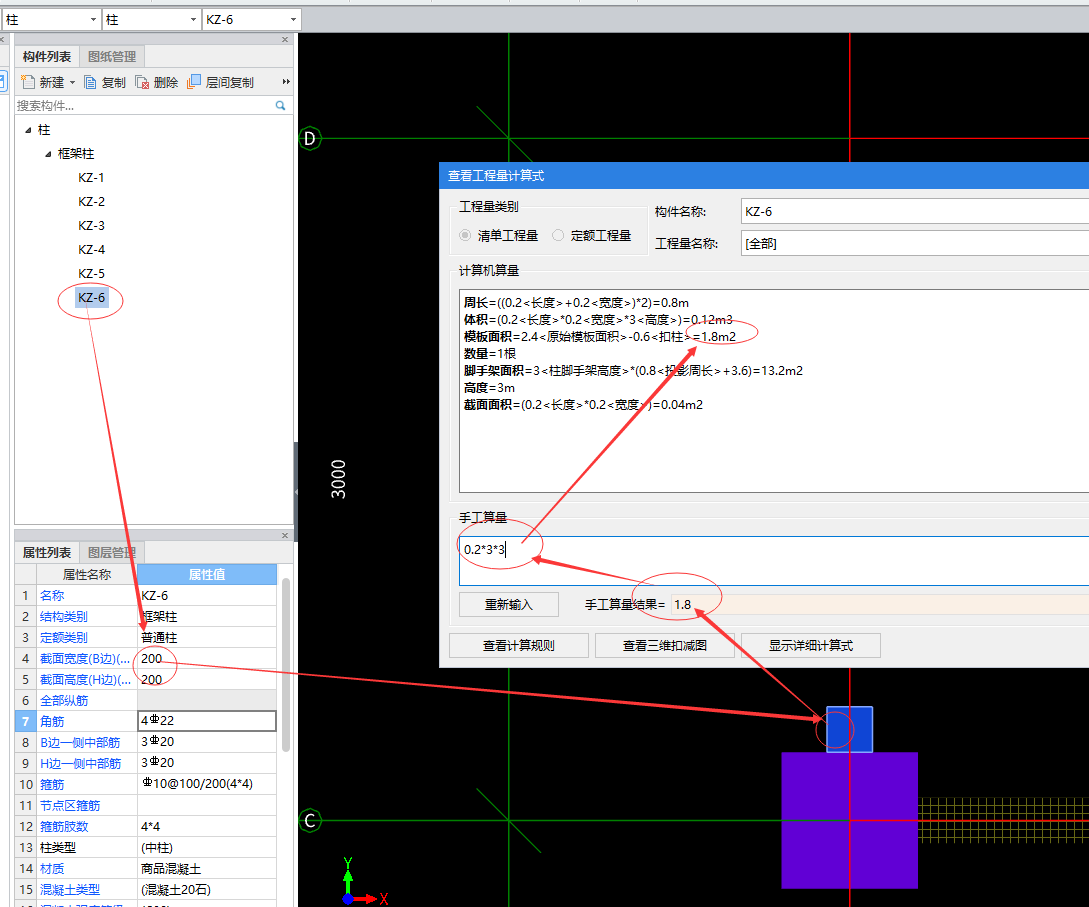Open the dropdown arrow beside 新建
The height and width of the screenshot is (907, 1089).
pyautogui.click(x=72, y=83)
